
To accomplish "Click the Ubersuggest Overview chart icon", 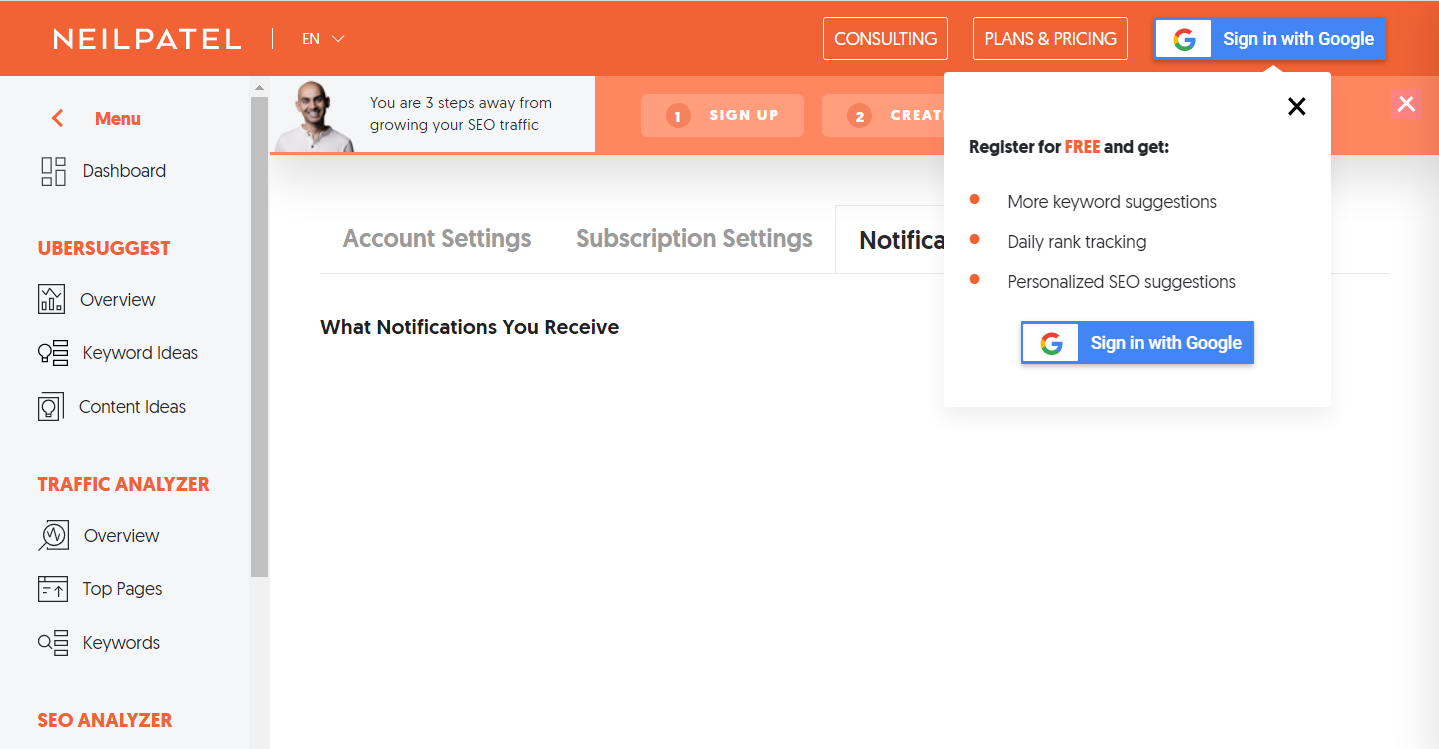I will pyautogui.click(x=51, y=299).
